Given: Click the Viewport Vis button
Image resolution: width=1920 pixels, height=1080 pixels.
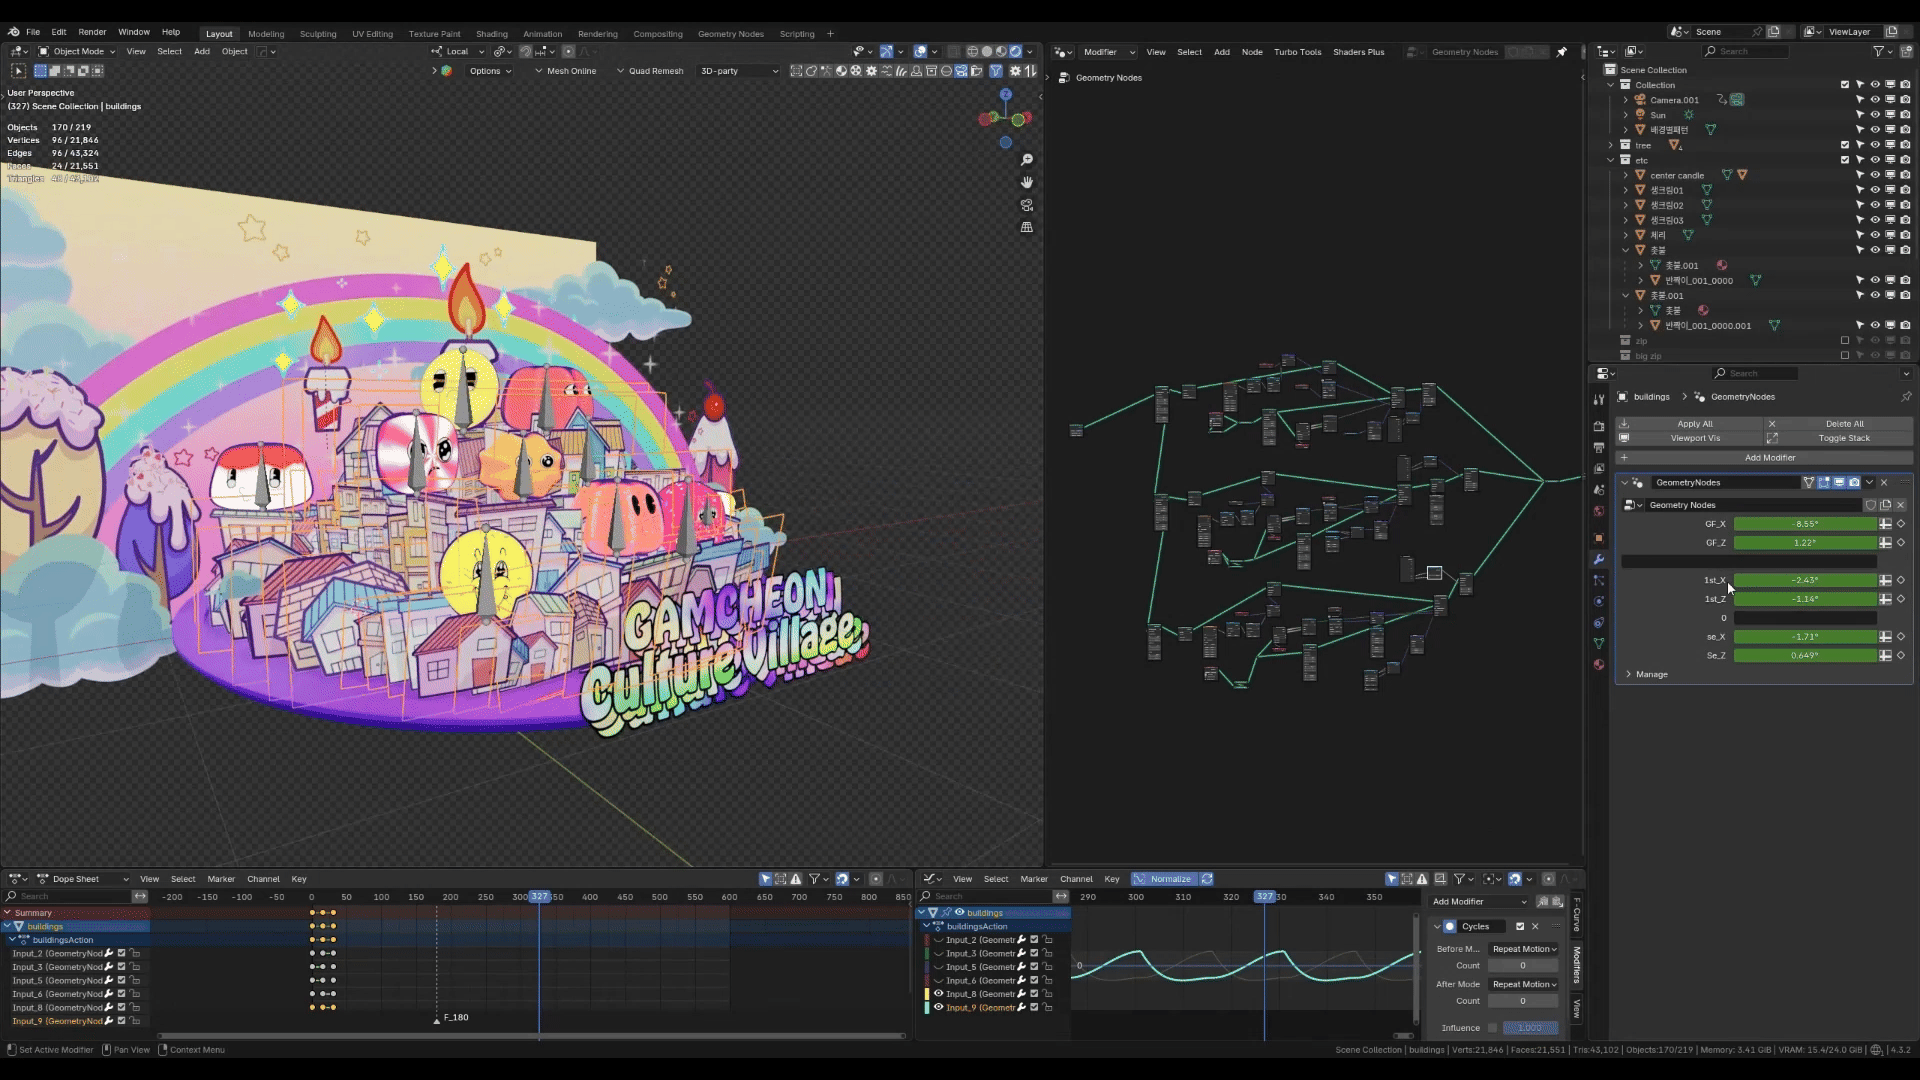Looking at the screenshot, I should coord(1691,438).
